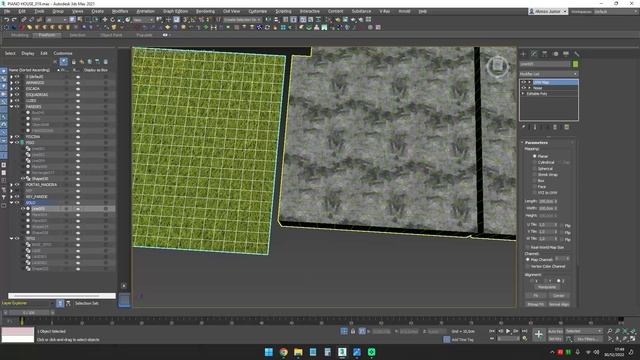Click the large plus Set Keys button
Screen dimensions: 640x360
539,335
